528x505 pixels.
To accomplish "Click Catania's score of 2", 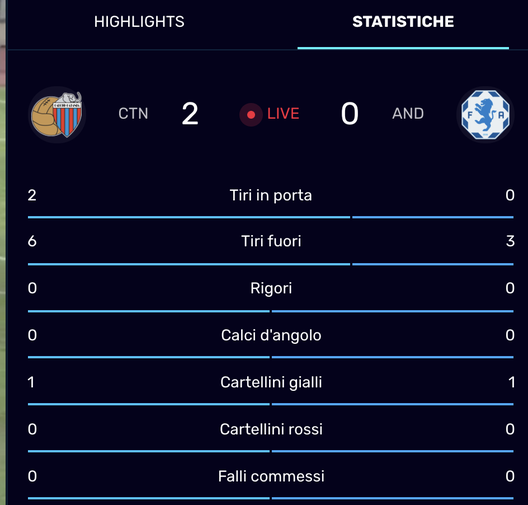I will pos(190,114).
